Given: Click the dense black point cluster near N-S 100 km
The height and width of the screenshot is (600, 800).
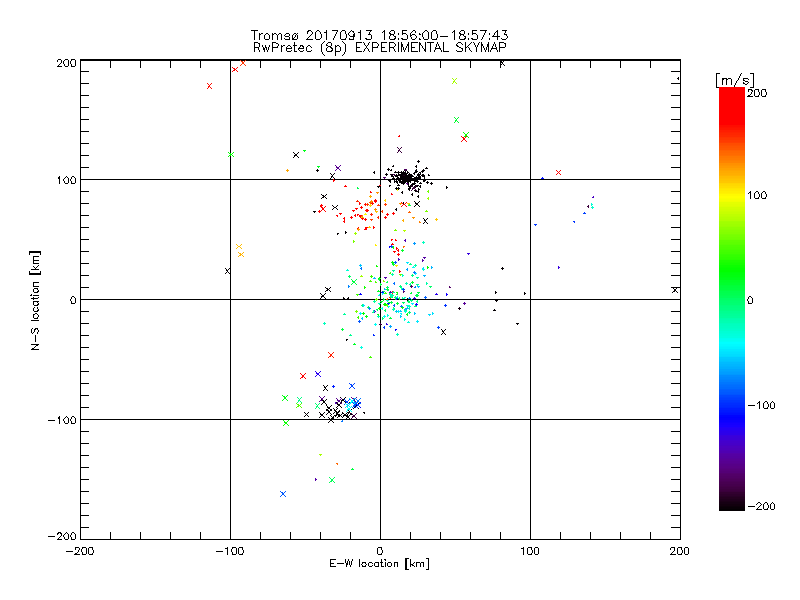Looking at the screenshot, I should [406, 178].
